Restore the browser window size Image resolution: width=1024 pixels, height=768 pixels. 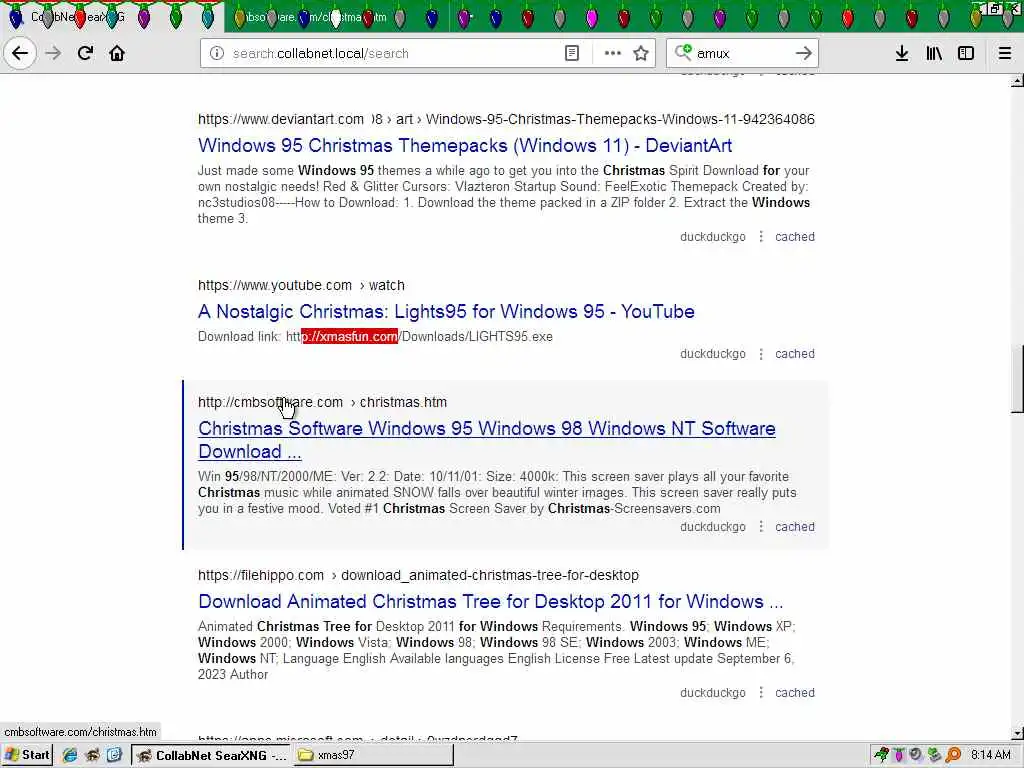[995, 8]
